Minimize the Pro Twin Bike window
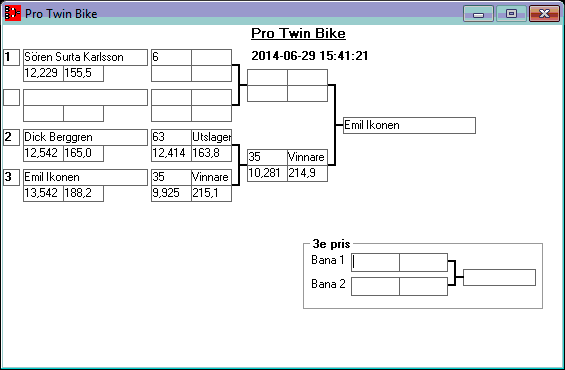 tap(478, 14)
